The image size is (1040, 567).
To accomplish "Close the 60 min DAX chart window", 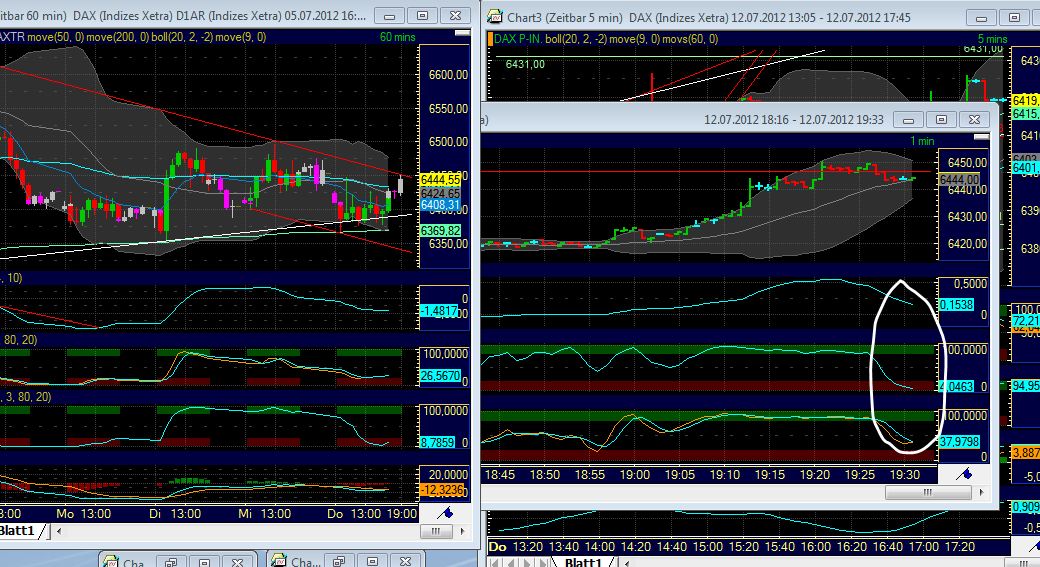I will coord(456,15).
